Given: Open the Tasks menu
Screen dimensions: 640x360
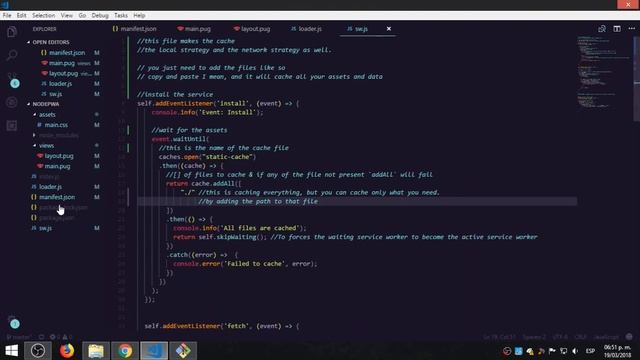Looking at the screenshot, I should (x=121, y=16).
